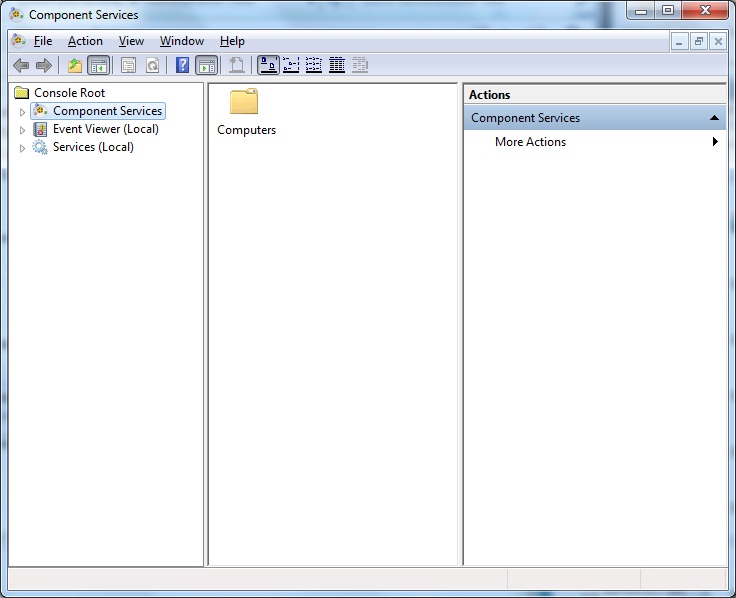The image size is (736, 598).
Task: Open the Window menu
Action: tap(182, 41)
